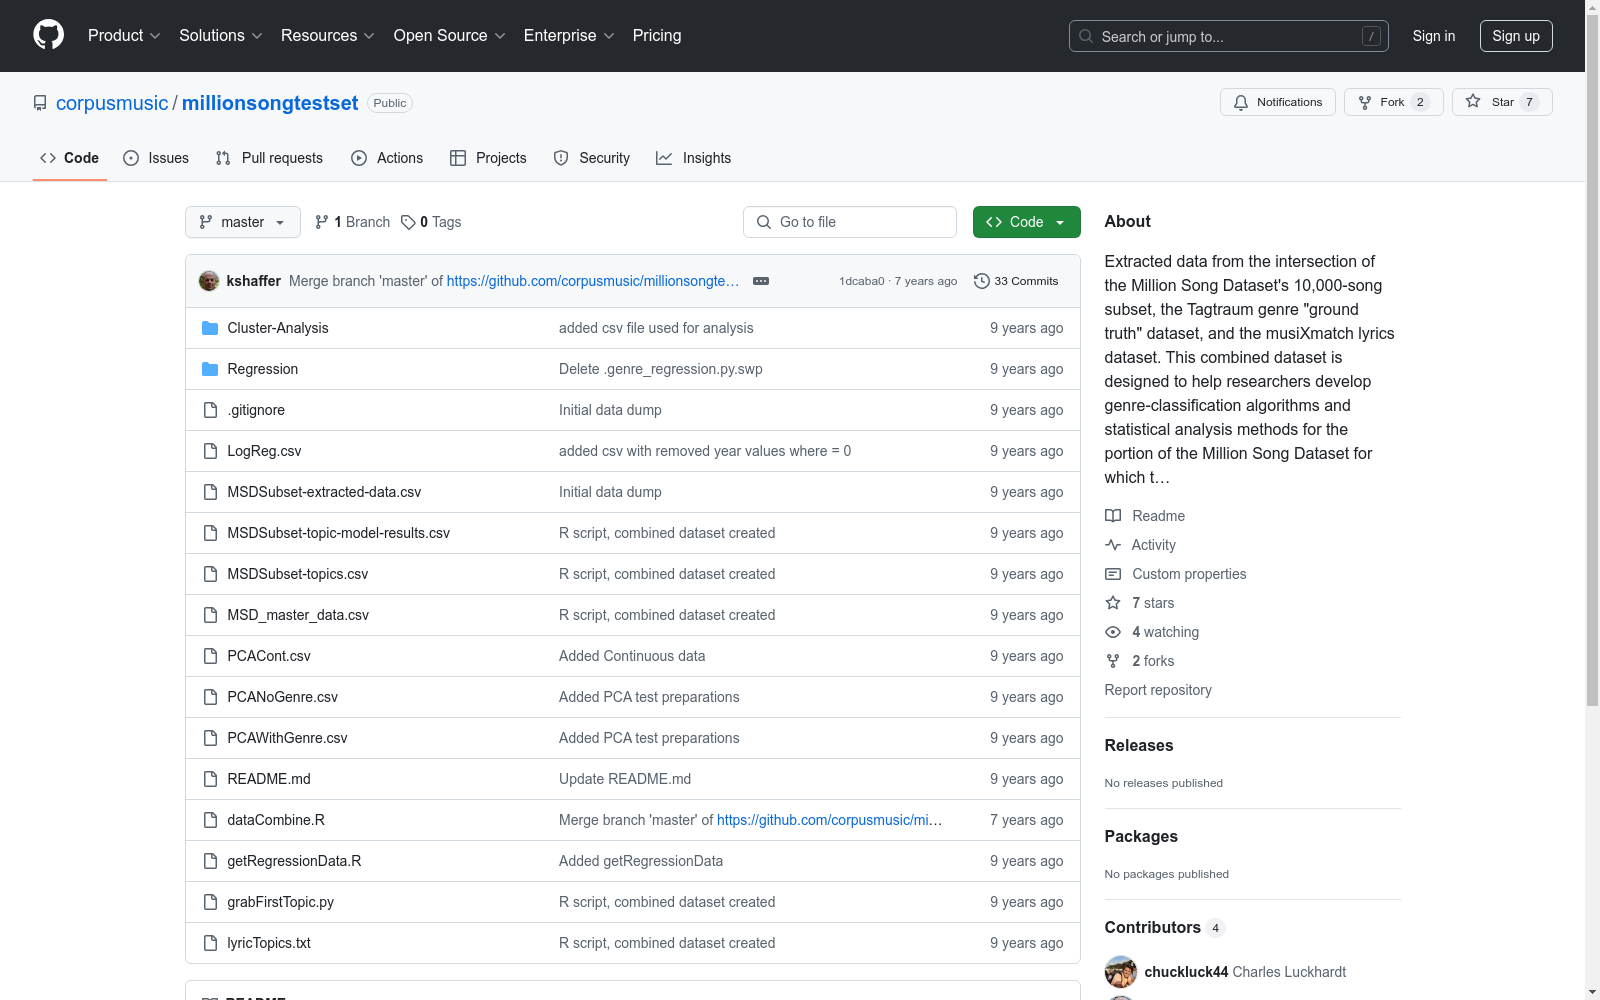1600x1000 pixels.
Task: Click the commit history clock icon
Action: click(982, 281)
